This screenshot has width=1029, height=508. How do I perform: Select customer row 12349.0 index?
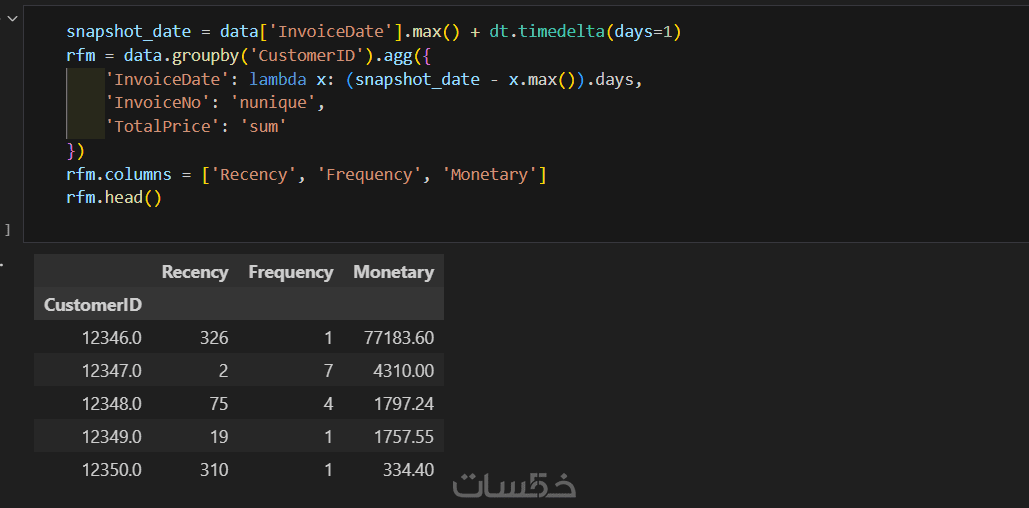(111, 437)
